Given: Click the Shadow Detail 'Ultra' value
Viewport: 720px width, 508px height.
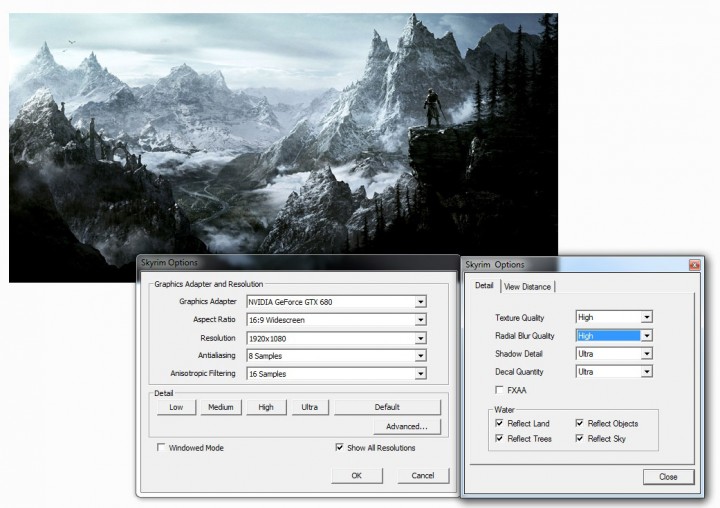Looking at the screenshot, I should click(585, 354).
